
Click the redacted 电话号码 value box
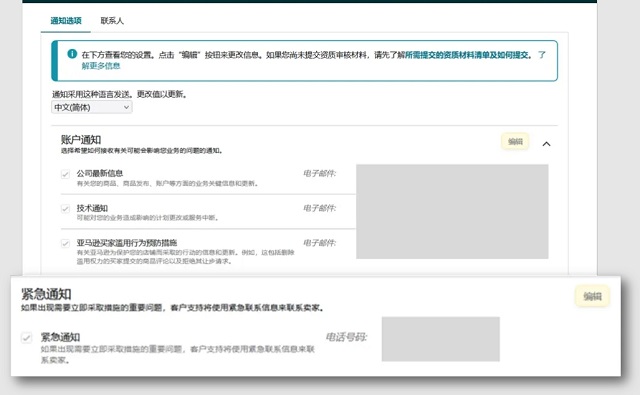(x=441, y=339)
